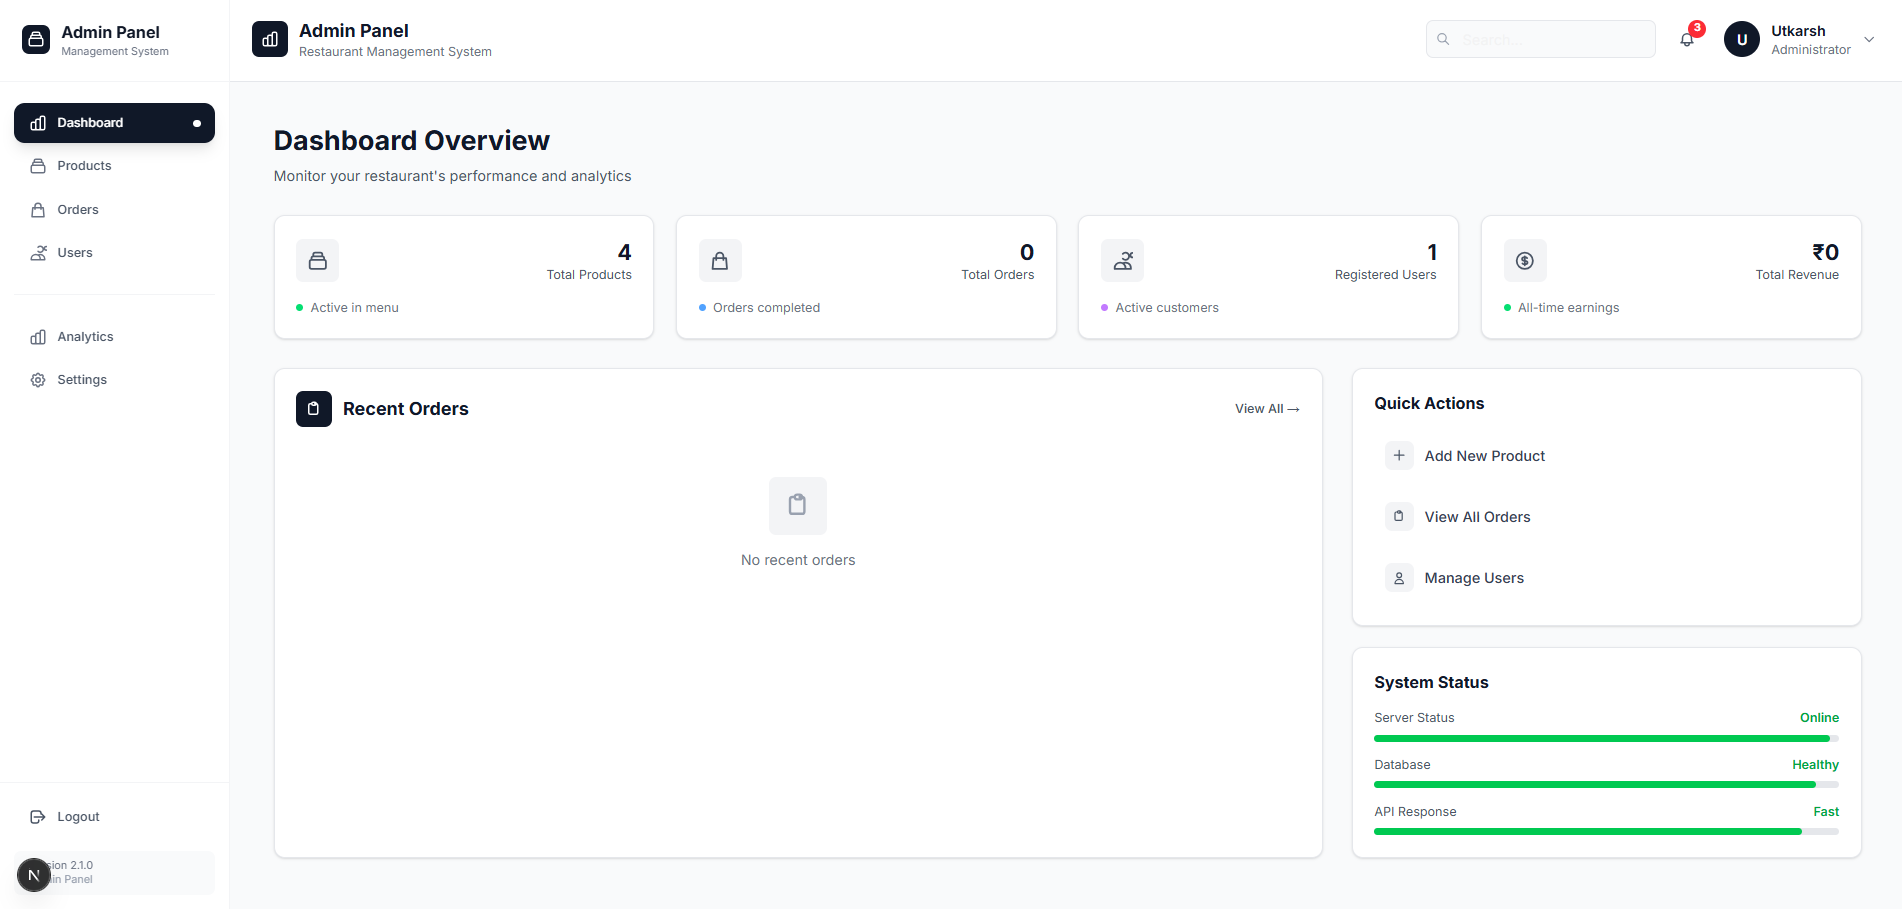The height and width of the screenshot is (909, 1902).
Task: Click the View All orders link
Action: pos(1266,409)
